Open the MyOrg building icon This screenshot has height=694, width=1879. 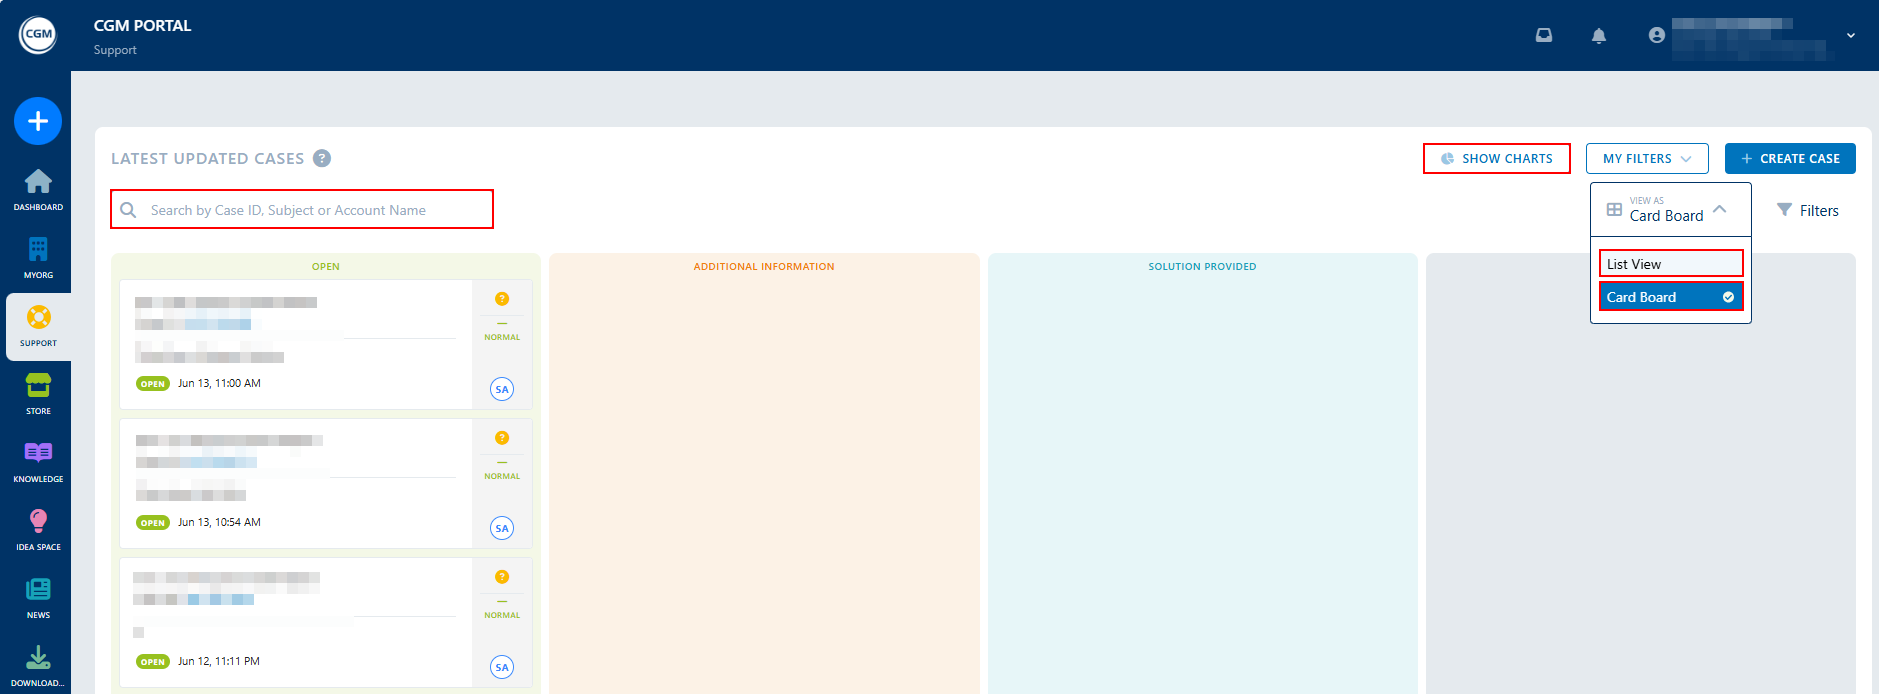(x=38, y=251)
